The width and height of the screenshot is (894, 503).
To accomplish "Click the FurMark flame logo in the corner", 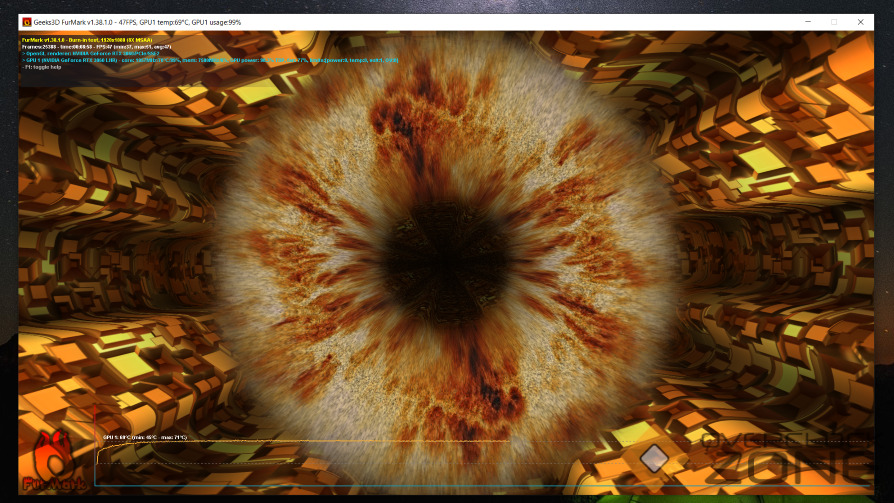I will point(54,462).
